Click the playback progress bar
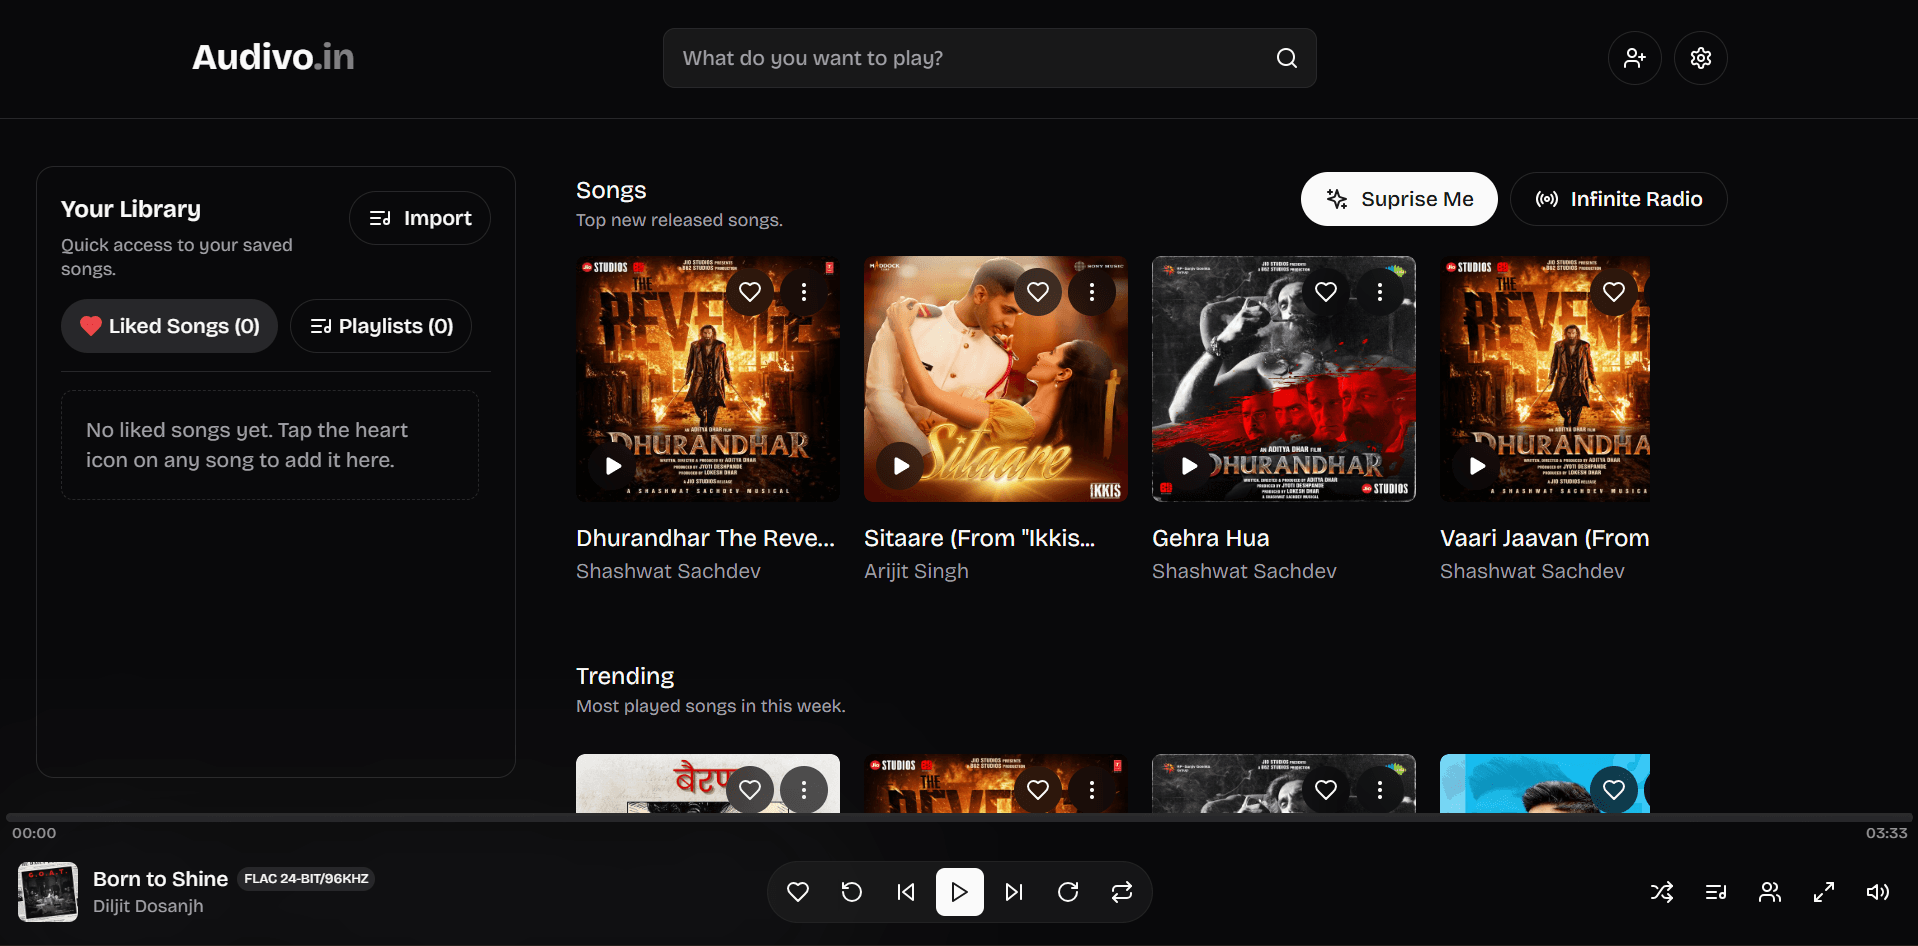Screen dimensions: 1918x946 [959, 818]
